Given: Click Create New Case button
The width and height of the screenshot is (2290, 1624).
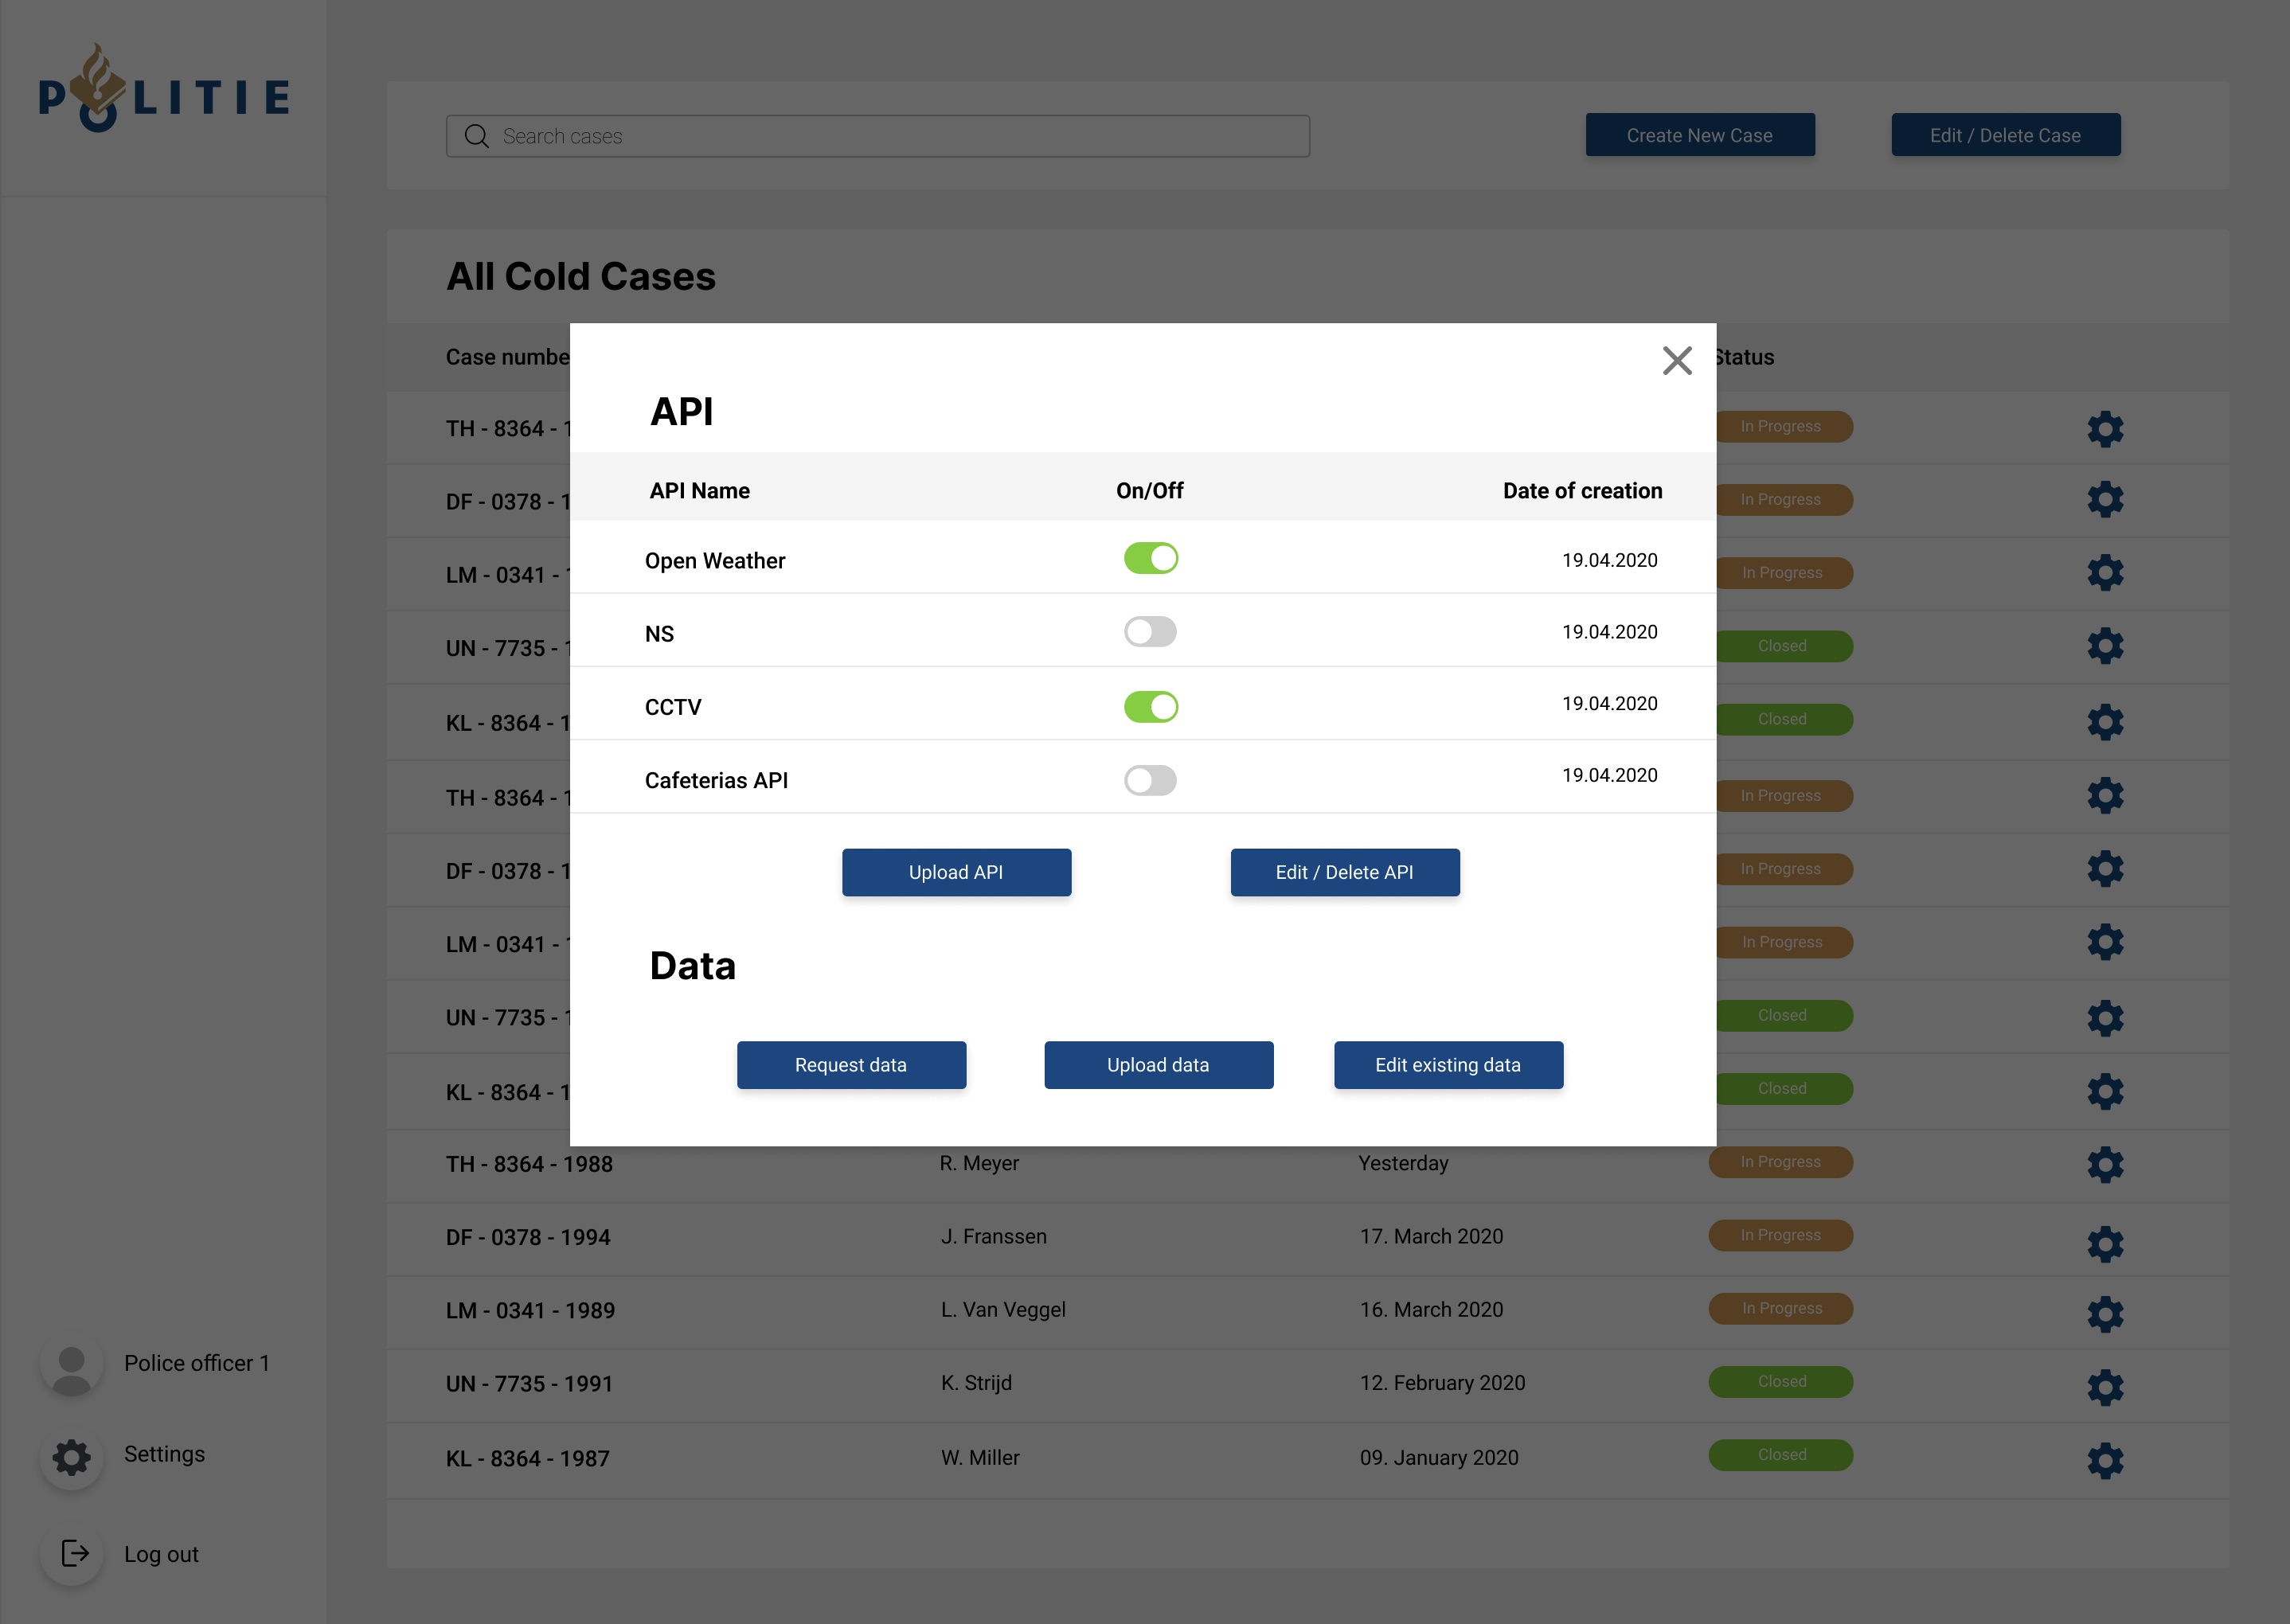Looking at the screenshot, I should coord(1699,135).
